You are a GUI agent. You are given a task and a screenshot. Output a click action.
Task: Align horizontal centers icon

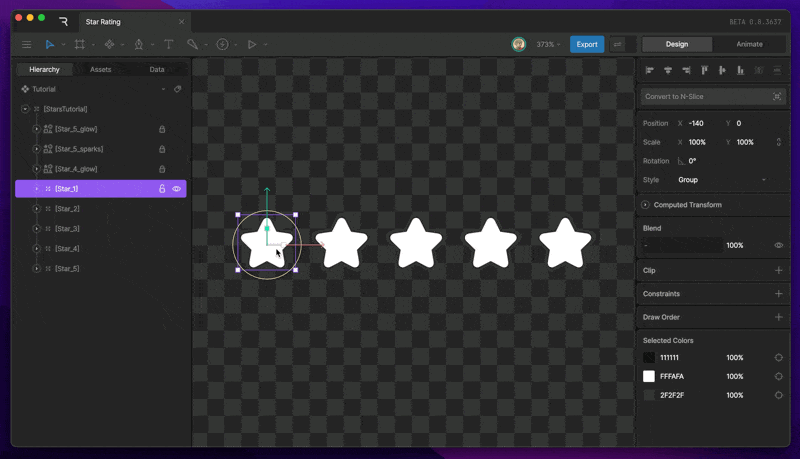click(668, 70)
